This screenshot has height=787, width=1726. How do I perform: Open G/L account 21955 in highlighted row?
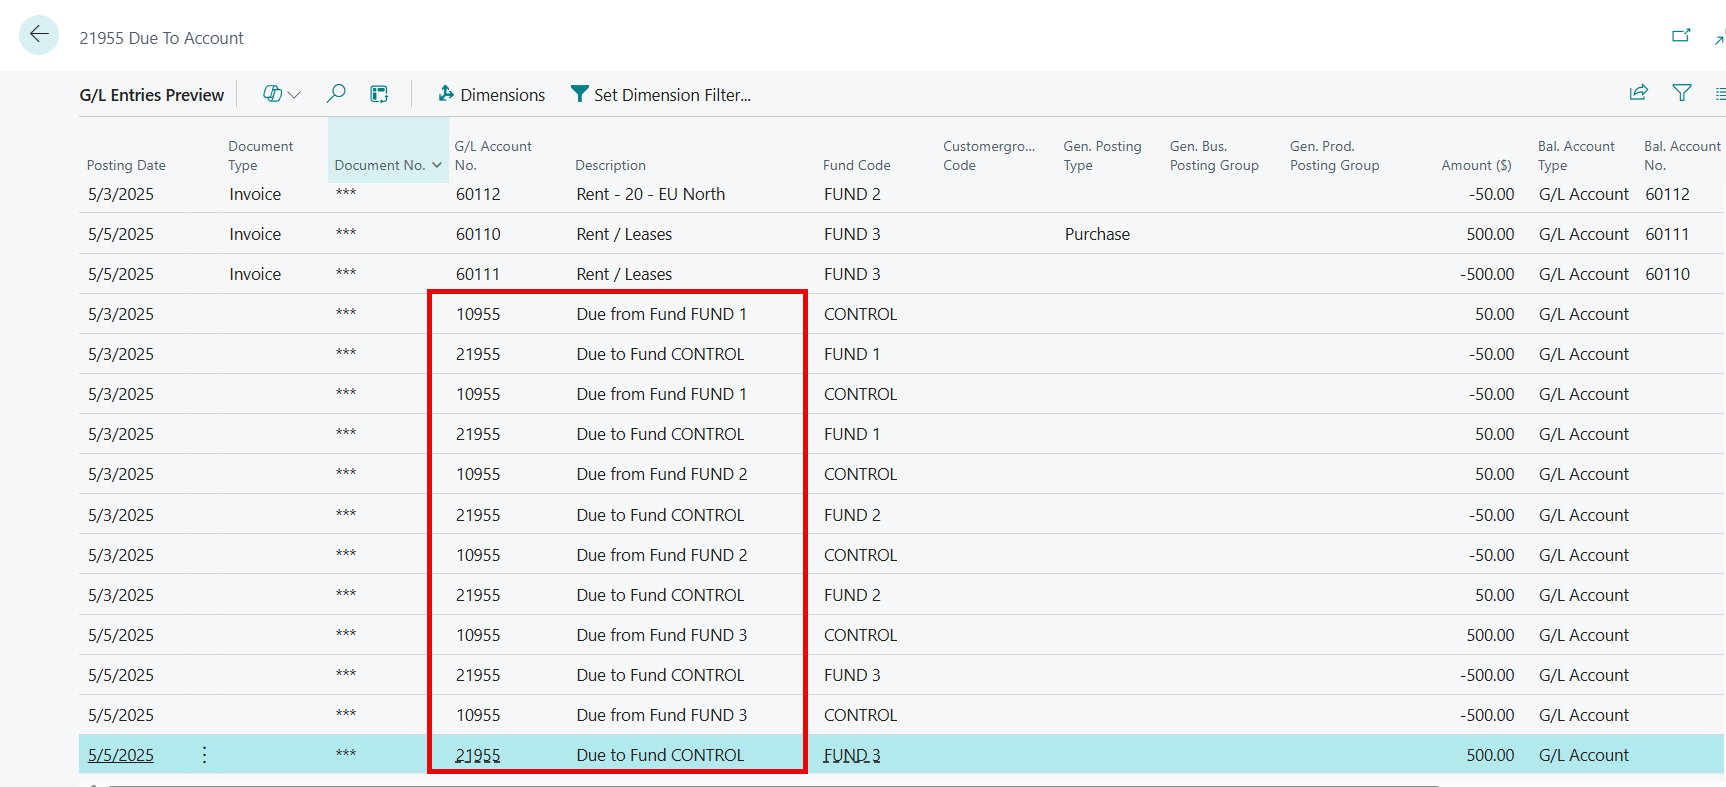pyautogui.click(x=478, y=756)
